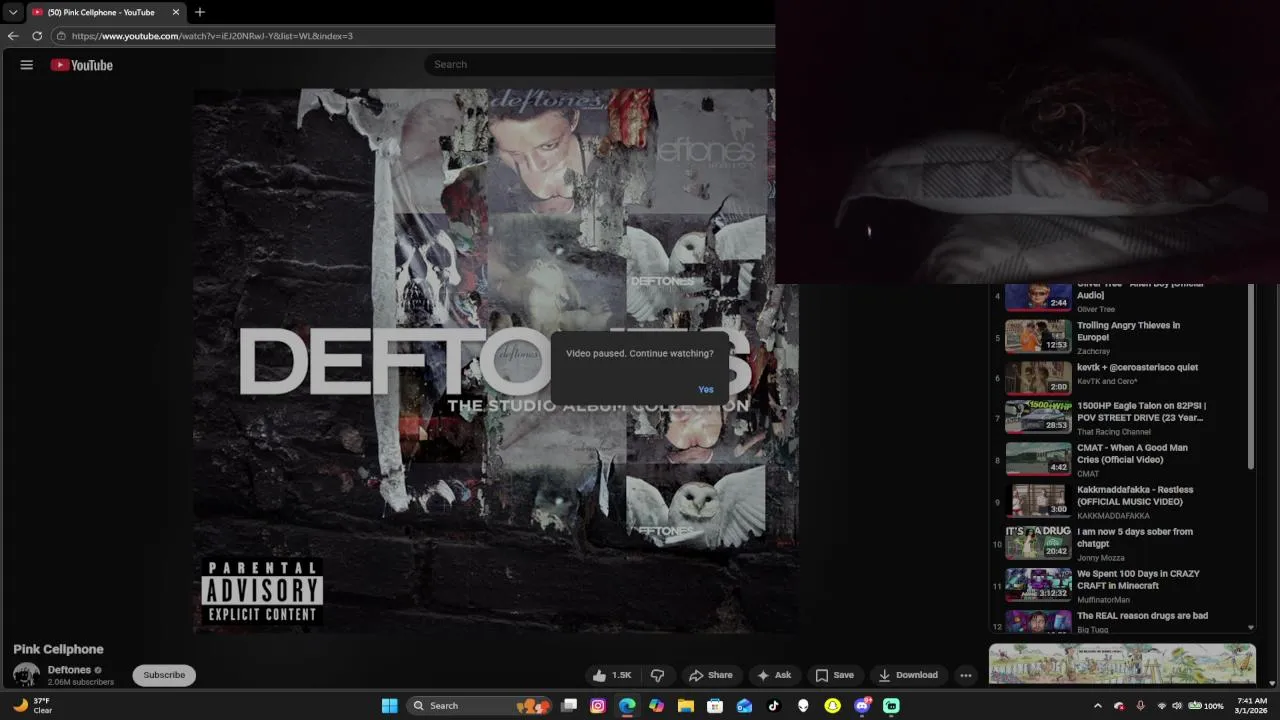Confirm Yes to continue watching

click(706, 389)
